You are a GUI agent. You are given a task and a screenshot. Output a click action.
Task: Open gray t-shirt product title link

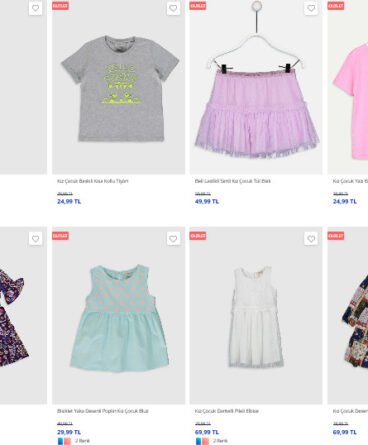(93, 181)
